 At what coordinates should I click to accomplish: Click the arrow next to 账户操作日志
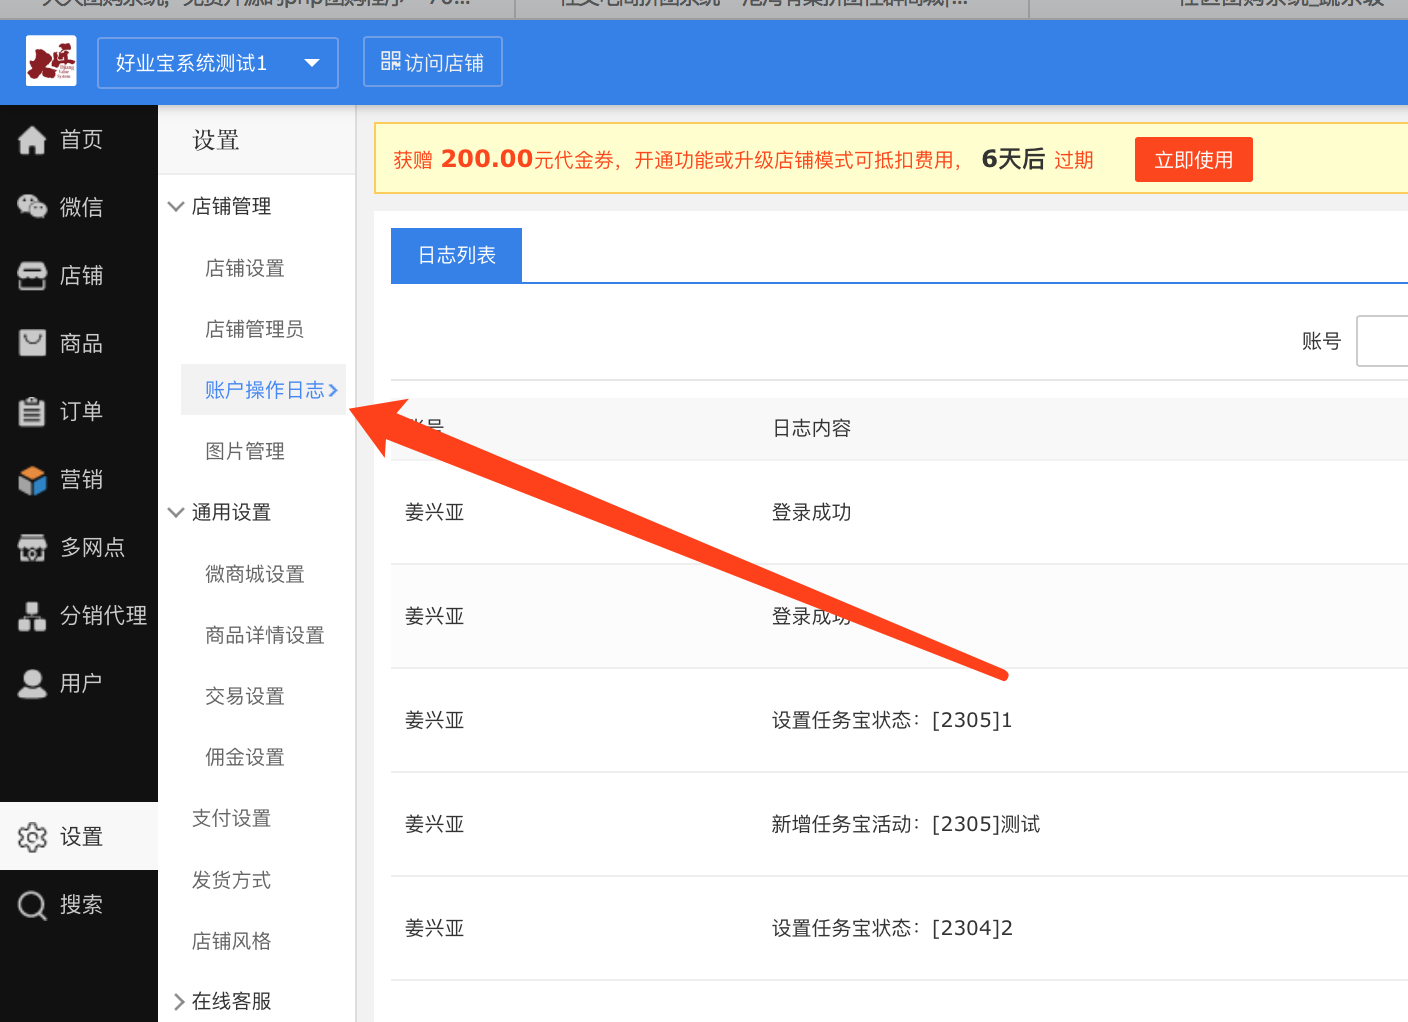coord(333,390)
